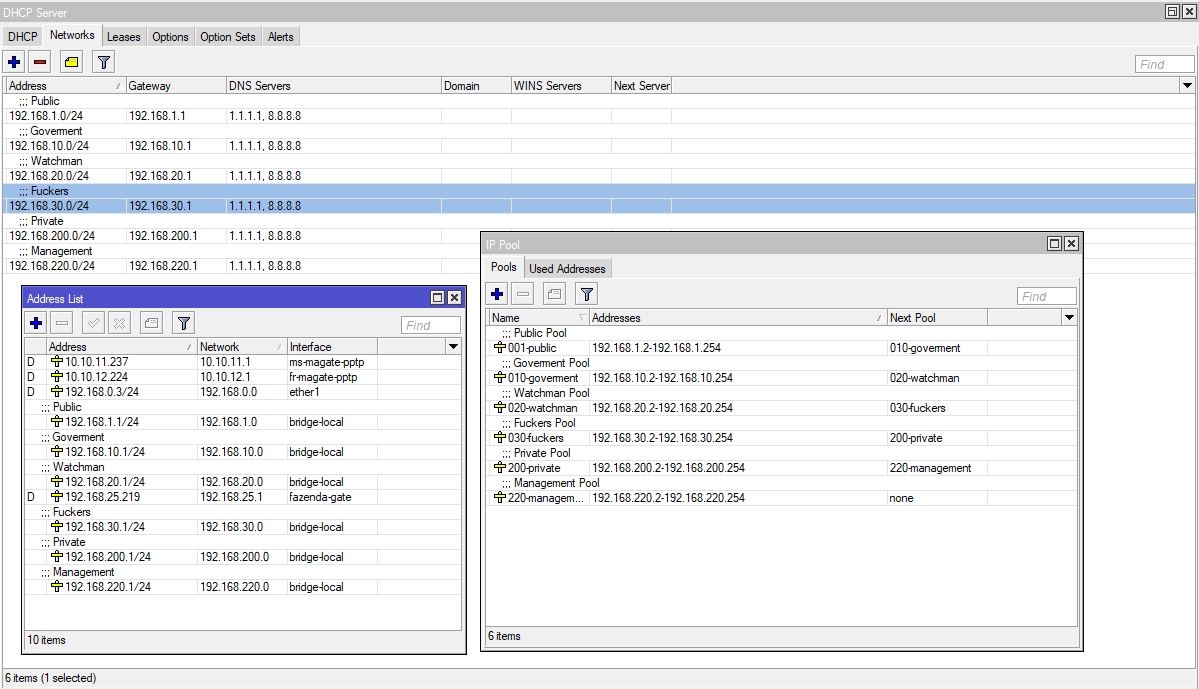The image size is (1199, 689).
Task: Select the Pools tab in IP Pool
Action: click(x=504, y=267)
